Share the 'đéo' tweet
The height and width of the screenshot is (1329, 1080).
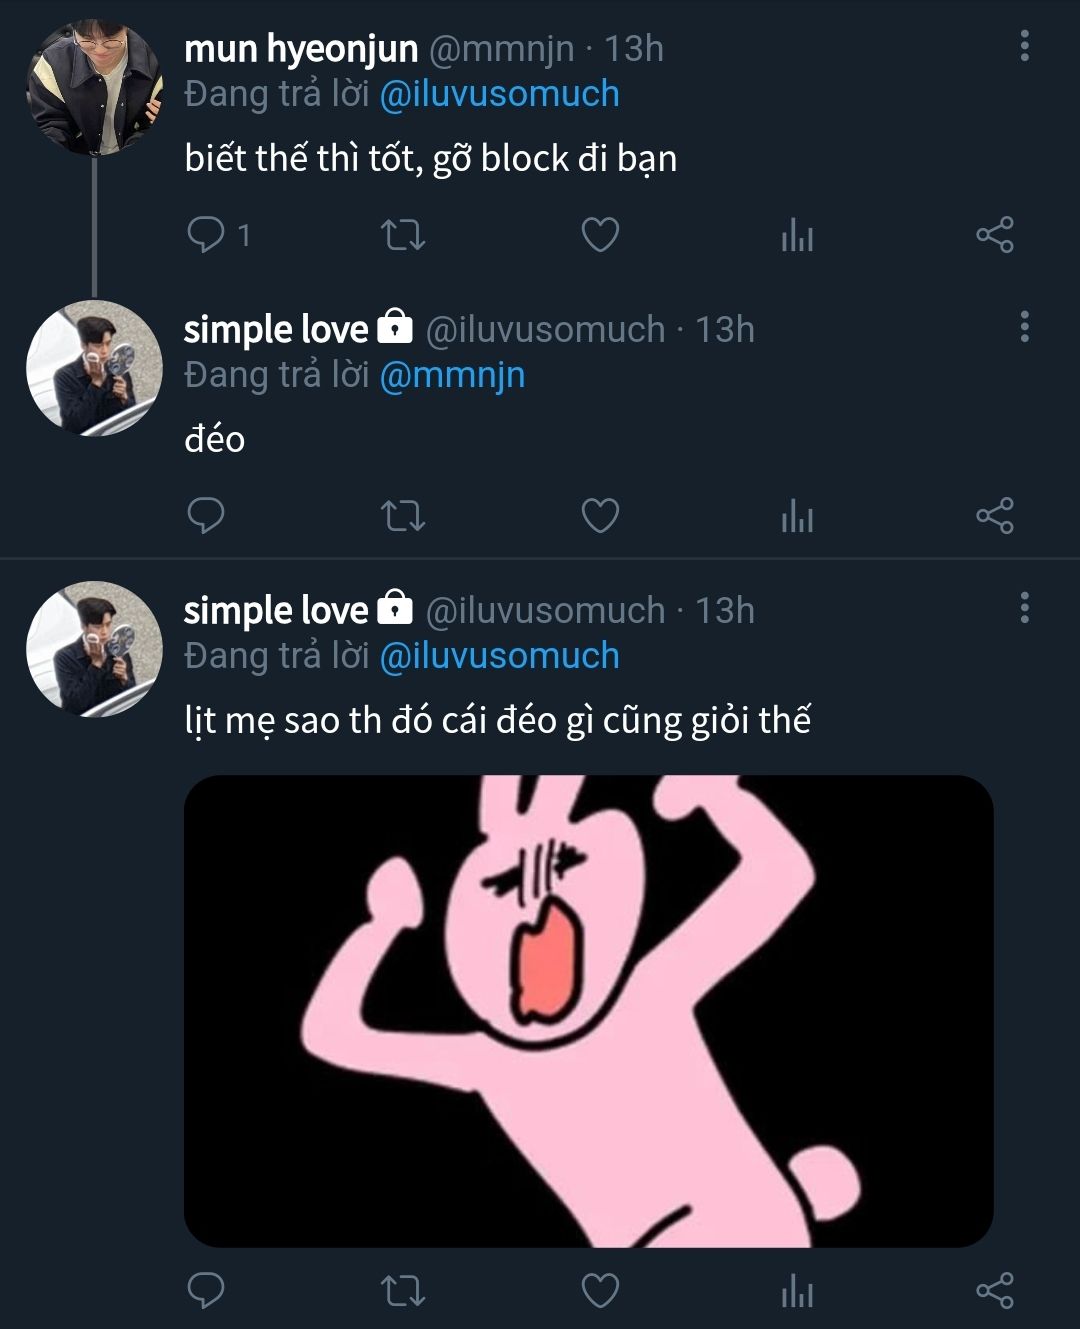coord(994,516)
